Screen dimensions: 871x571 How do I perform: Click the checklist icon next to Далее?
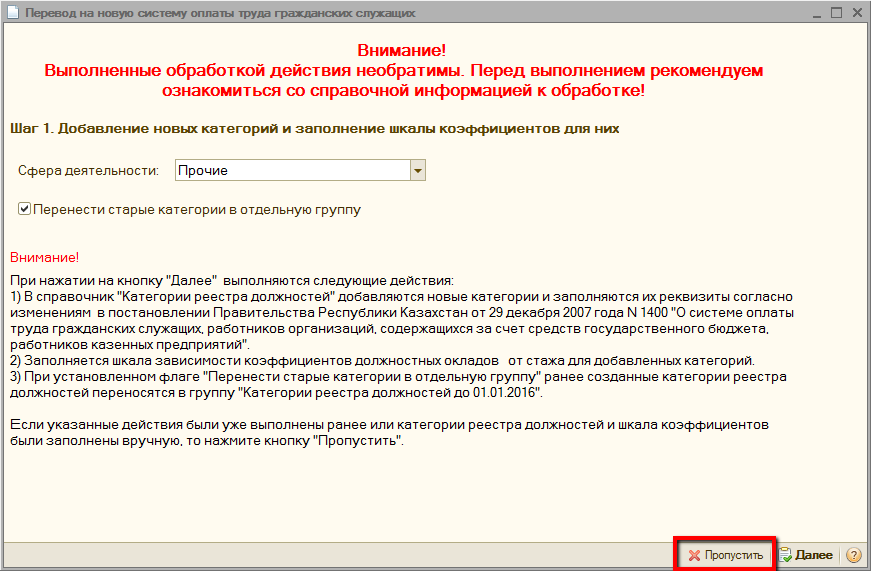(x=786, y=555)
